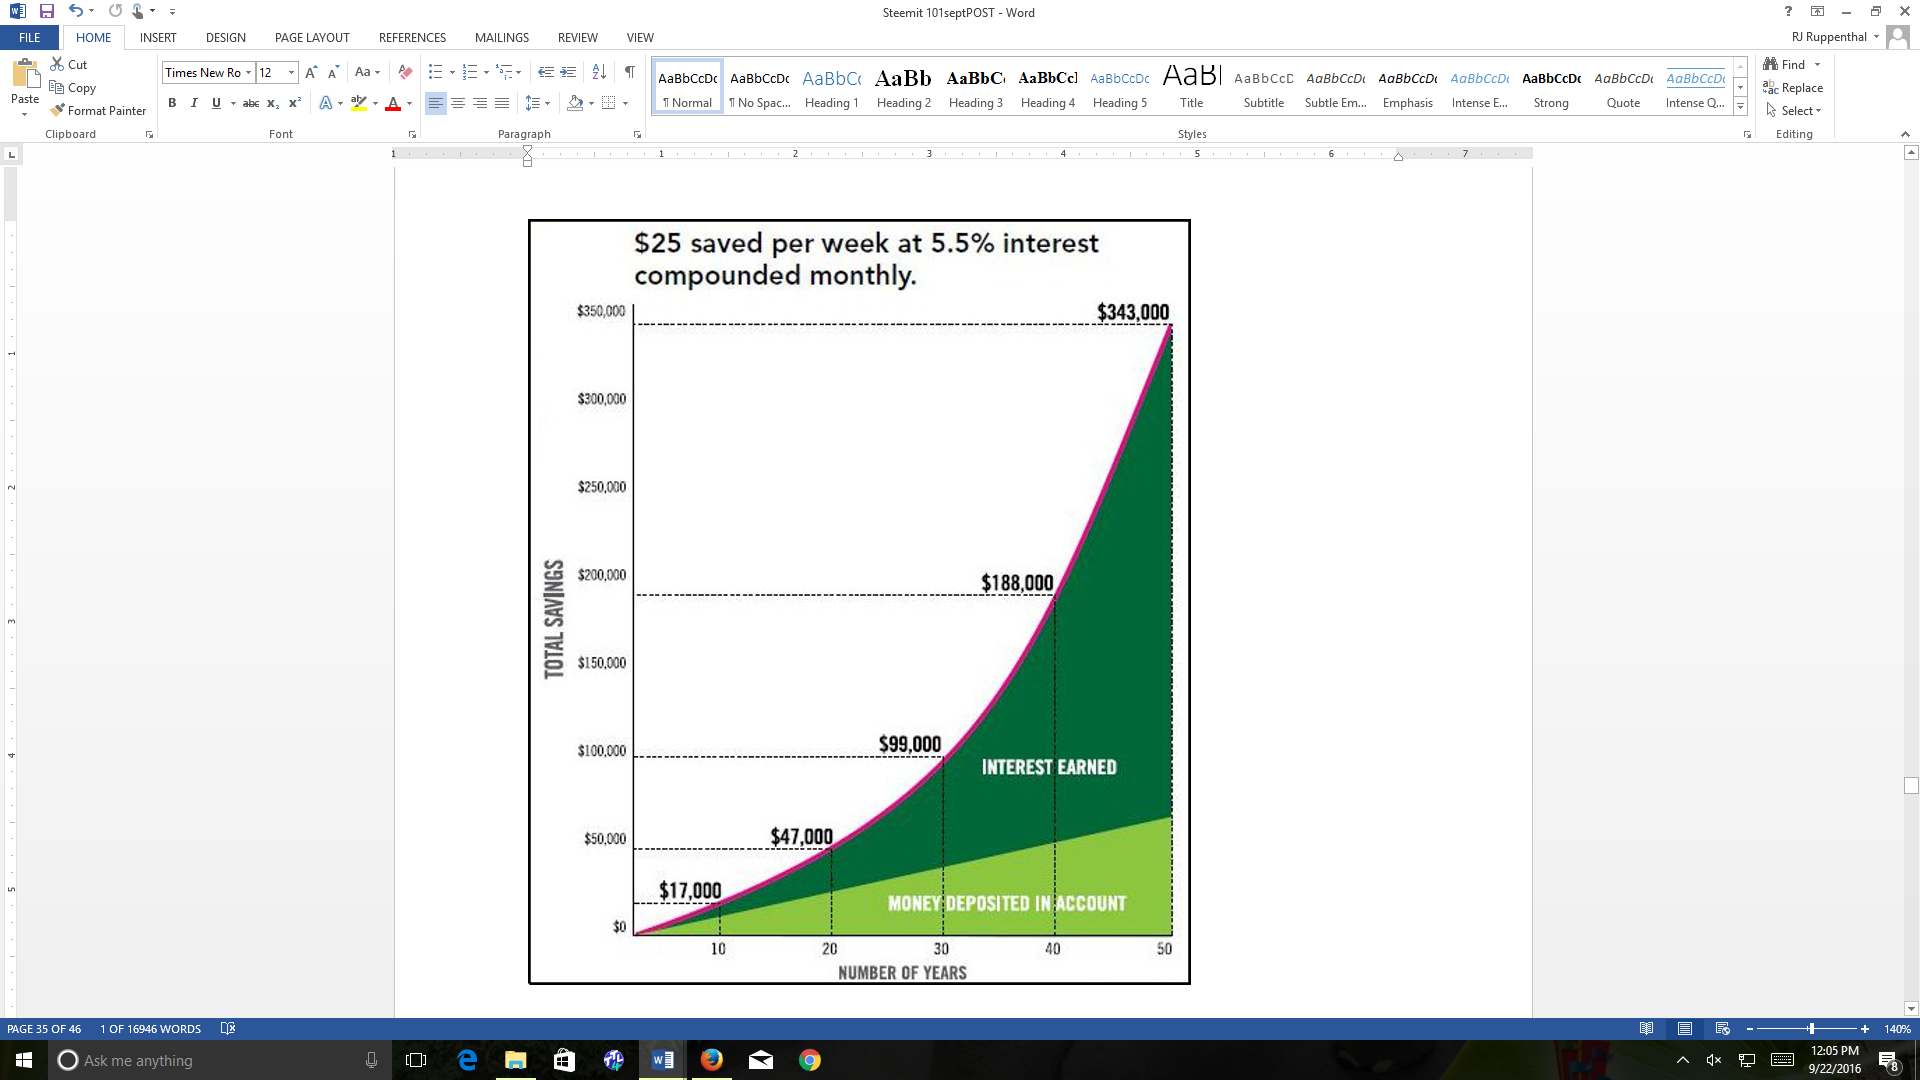The height and width of the screenshot is (1080, 1920).
Task: Click the compound interest chart image
Action: pyautogui.click(x=859, y=601)
